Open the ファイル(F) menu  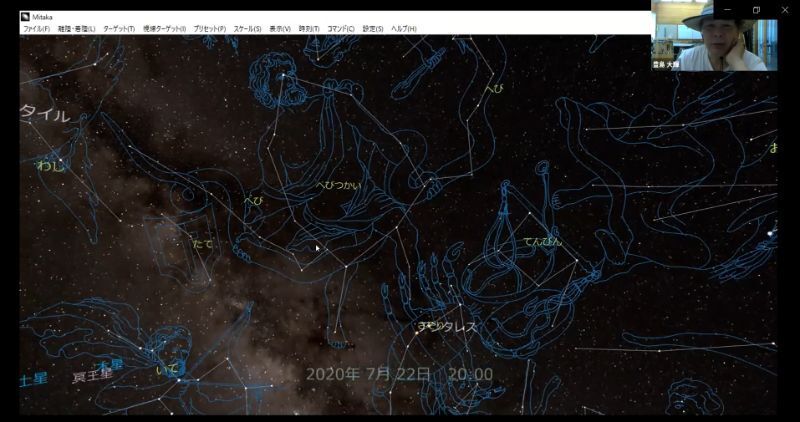click(x=36, y=29)
